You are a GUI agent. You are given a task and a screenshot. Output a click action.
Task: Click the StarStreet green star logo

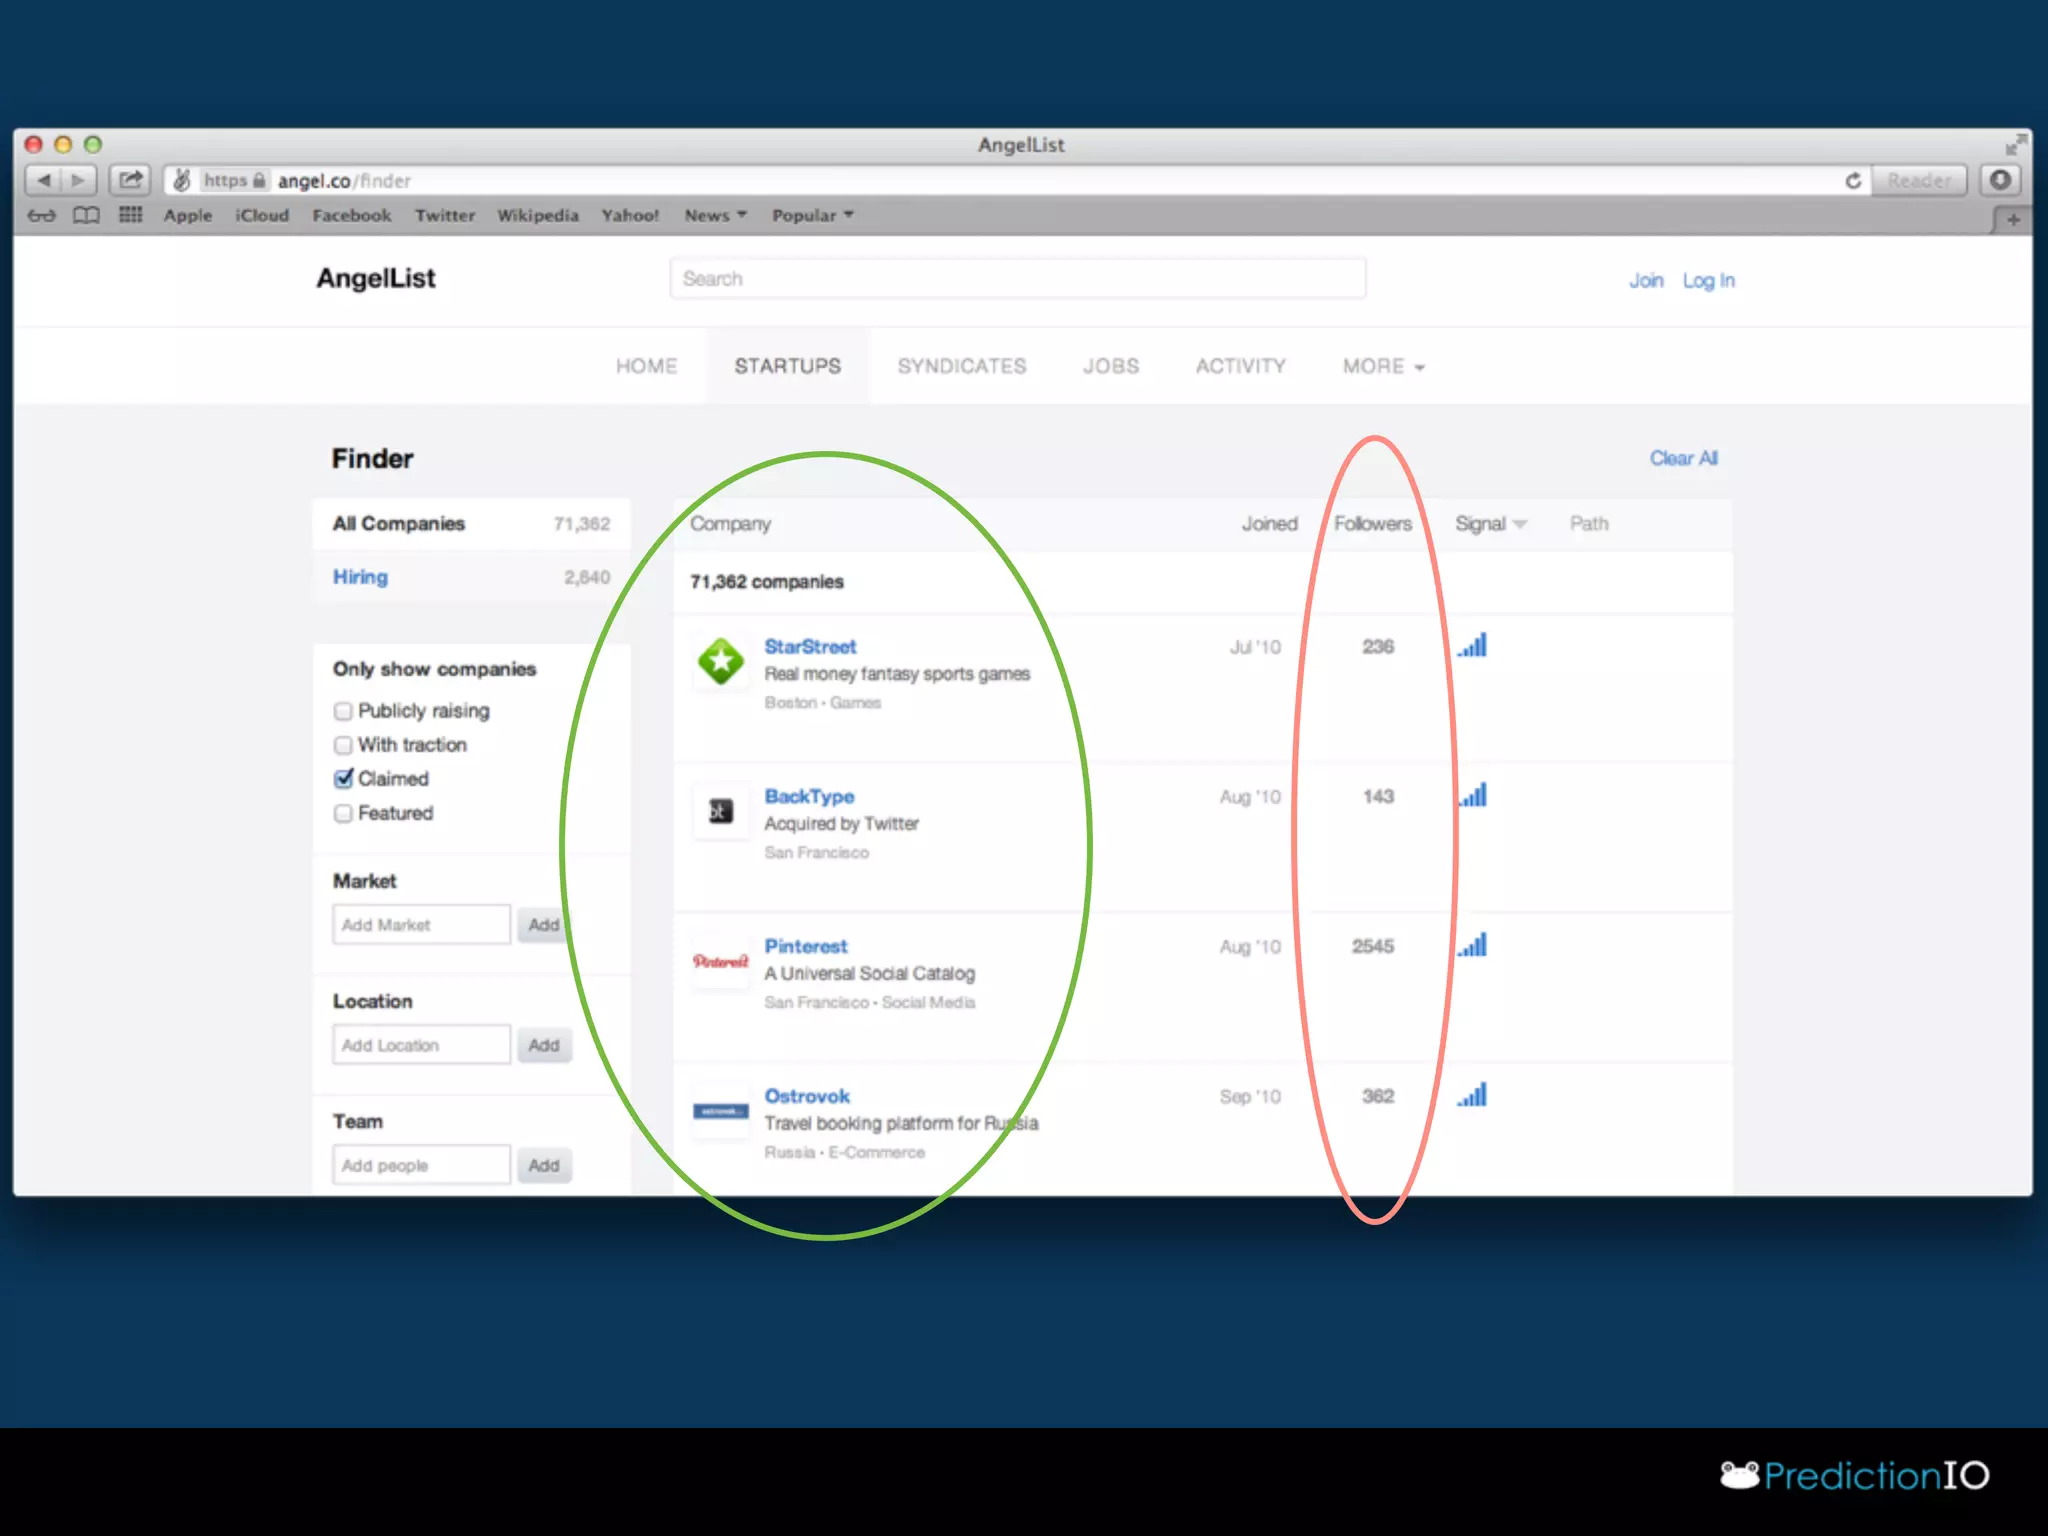(x=720, y=661)
